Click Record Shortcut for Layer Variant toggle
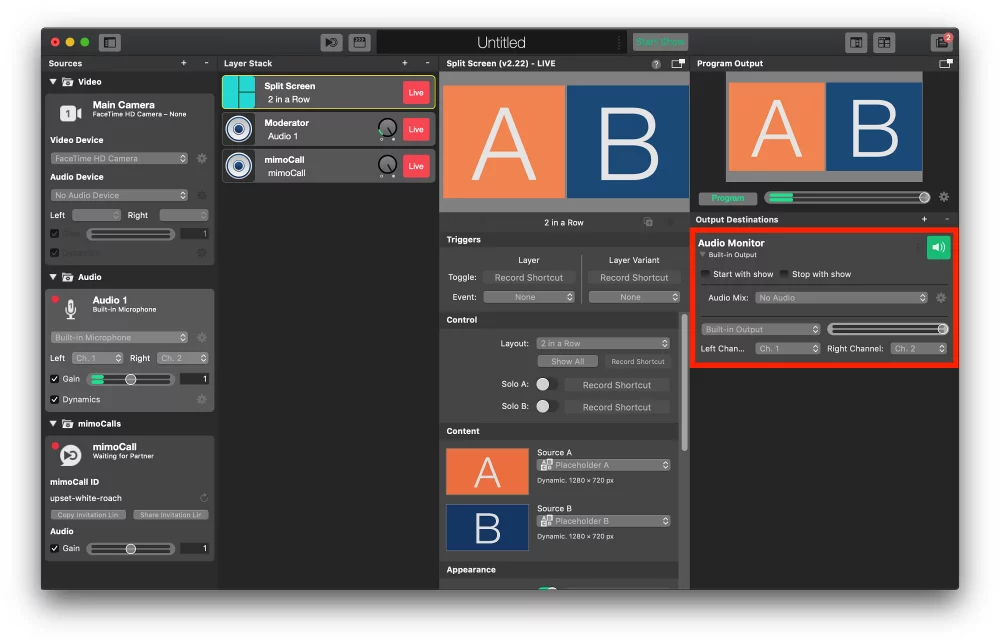 [x=634, y=277]
